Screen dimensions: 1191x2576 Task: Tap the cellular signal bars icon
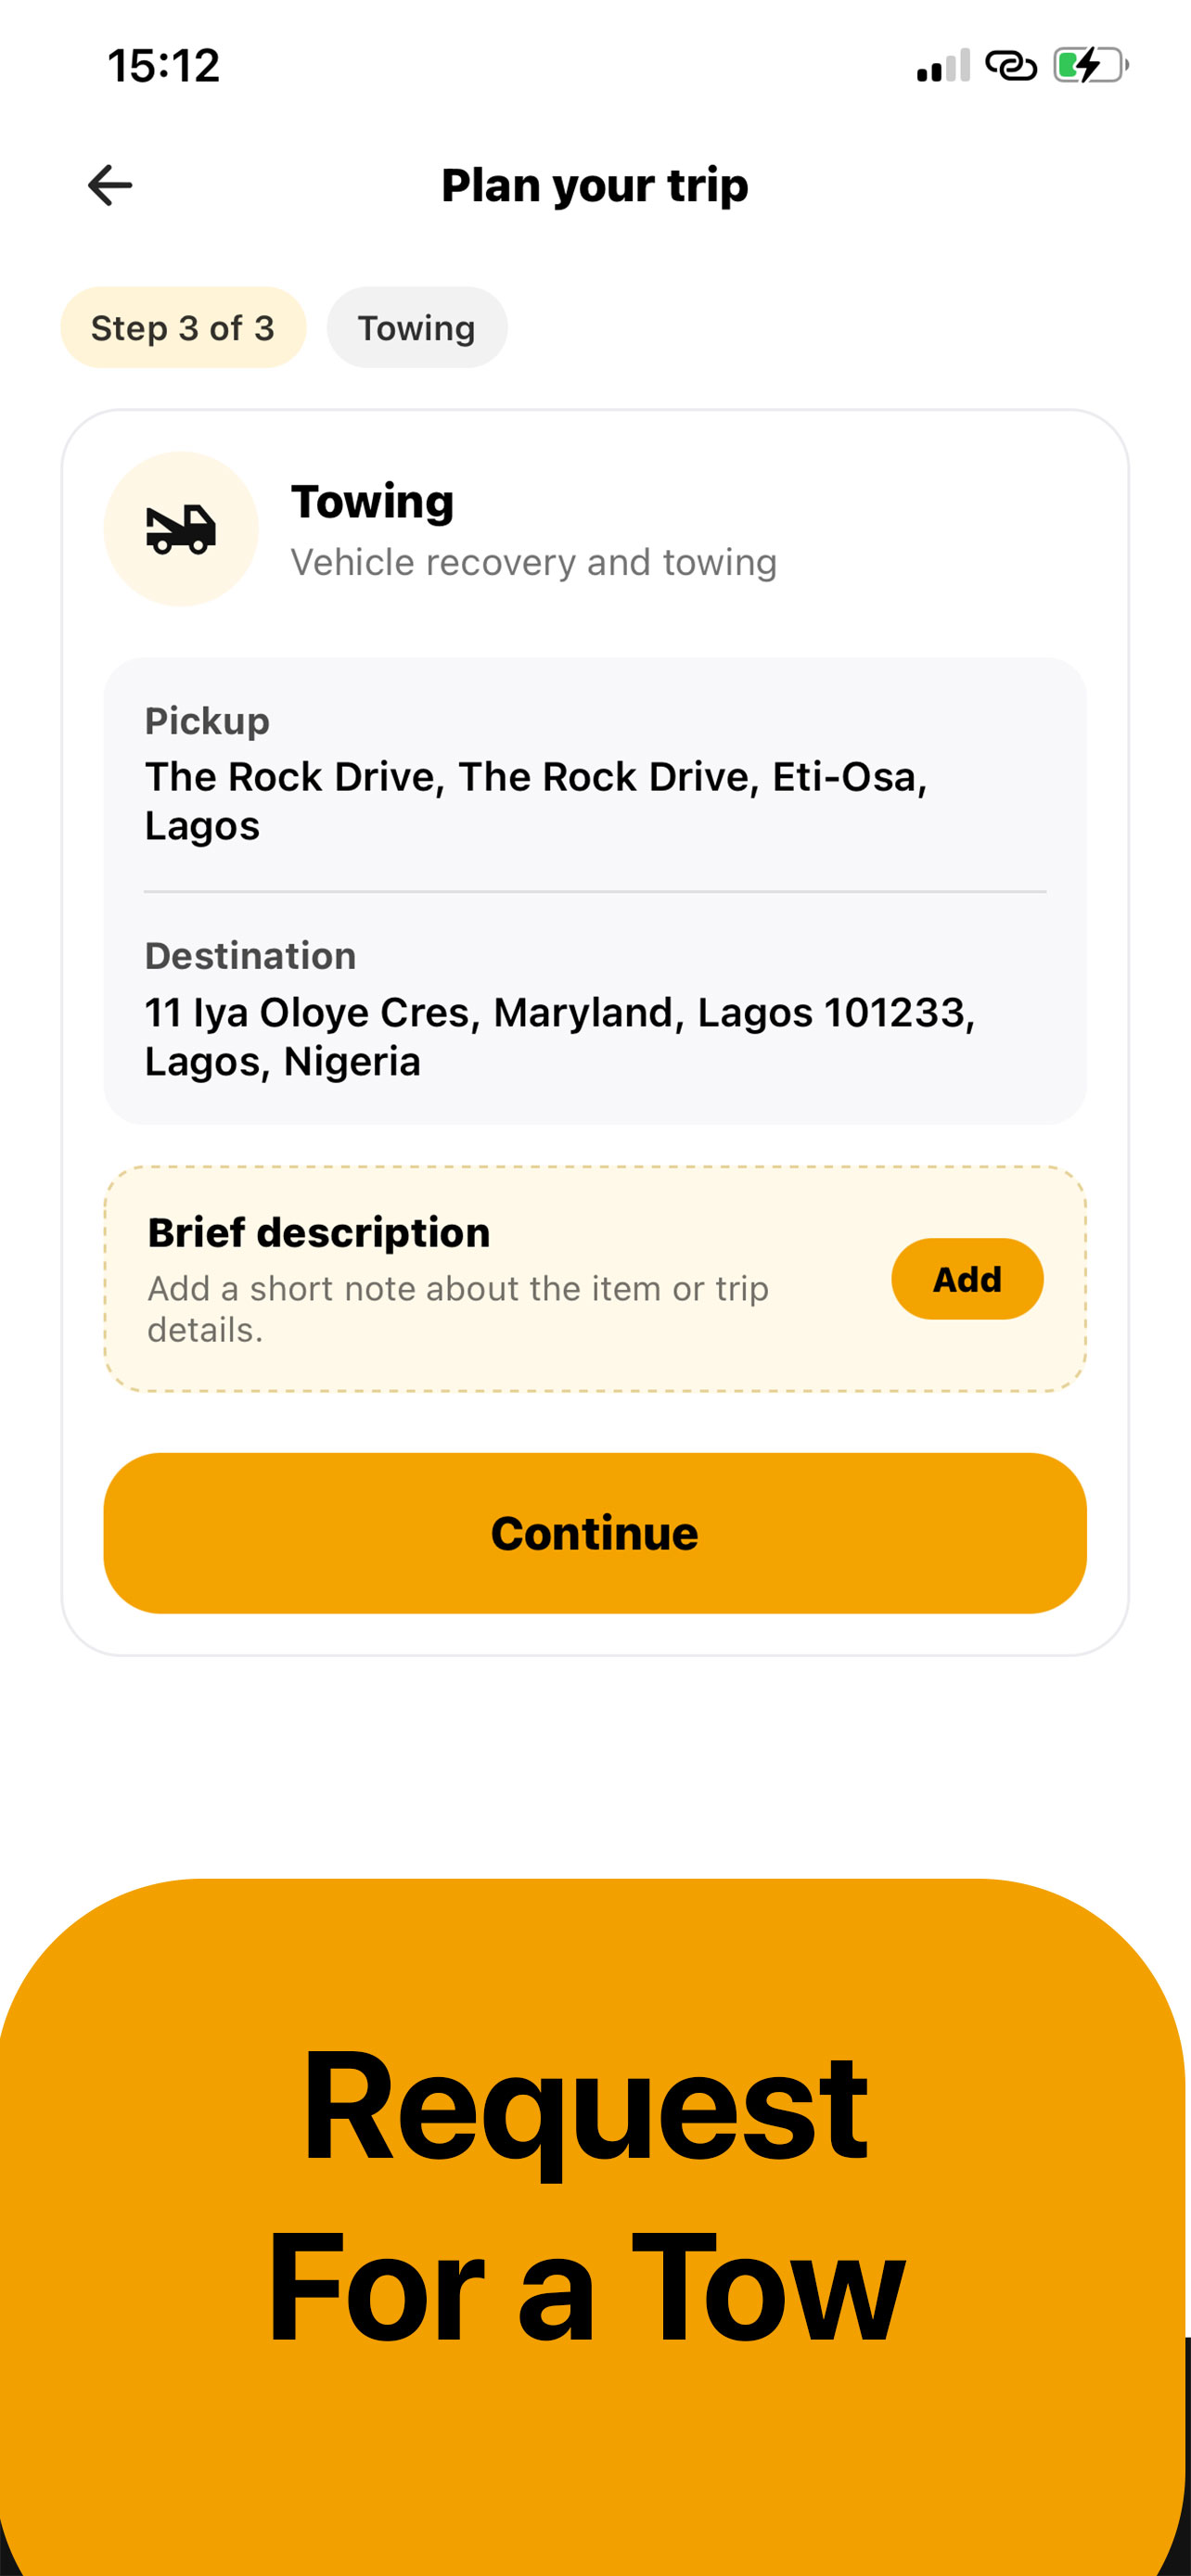[x=943, y=66]
